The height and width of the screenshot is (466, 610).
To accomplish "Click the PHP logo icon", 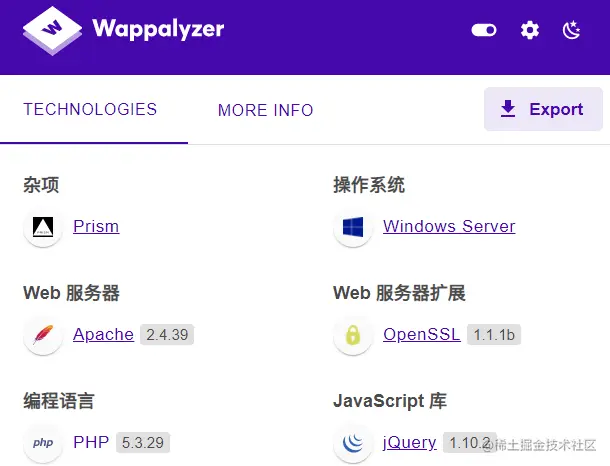I will click(43, 443).
